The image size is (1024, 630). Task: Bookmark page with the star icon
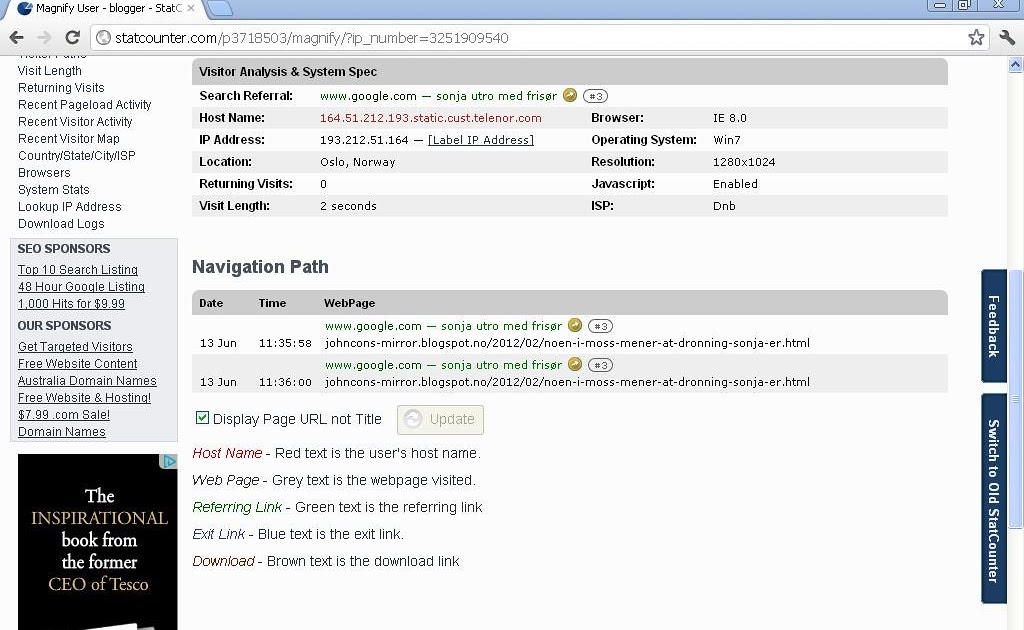(976, 38)
